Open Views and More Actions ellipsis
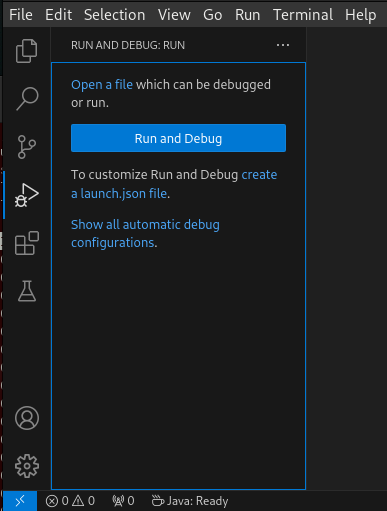387x511 pixels. point(283,45)
